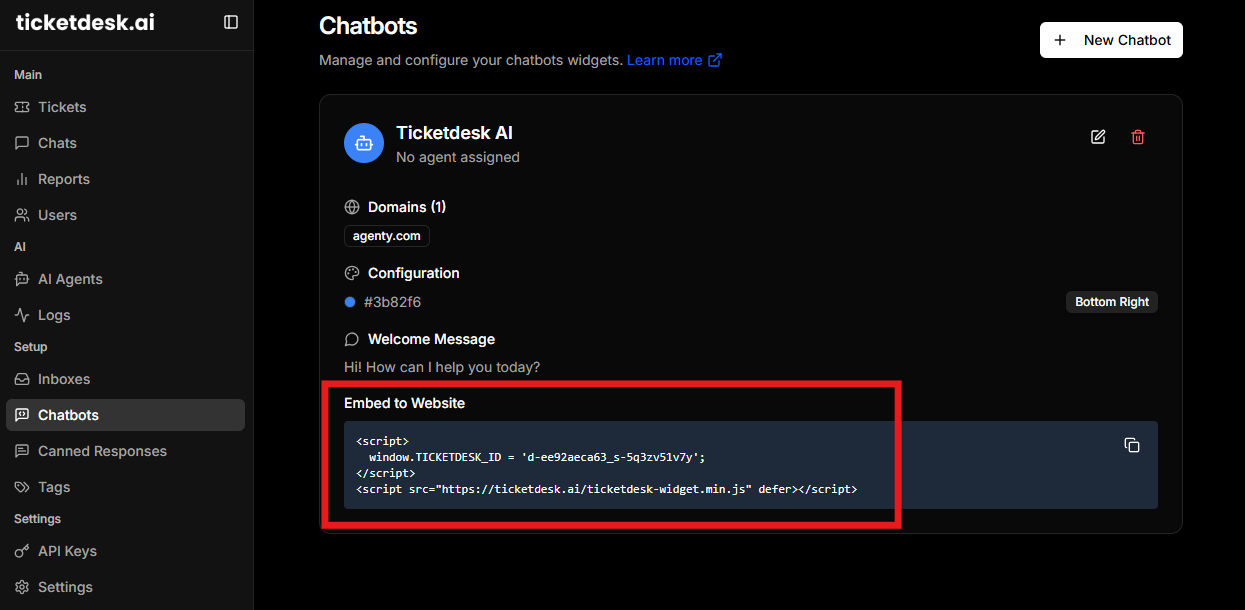The height and width of the screenshot is (610, 1245).
Task: Select Chatbots in the sidebar
Action: pos(125,415)
